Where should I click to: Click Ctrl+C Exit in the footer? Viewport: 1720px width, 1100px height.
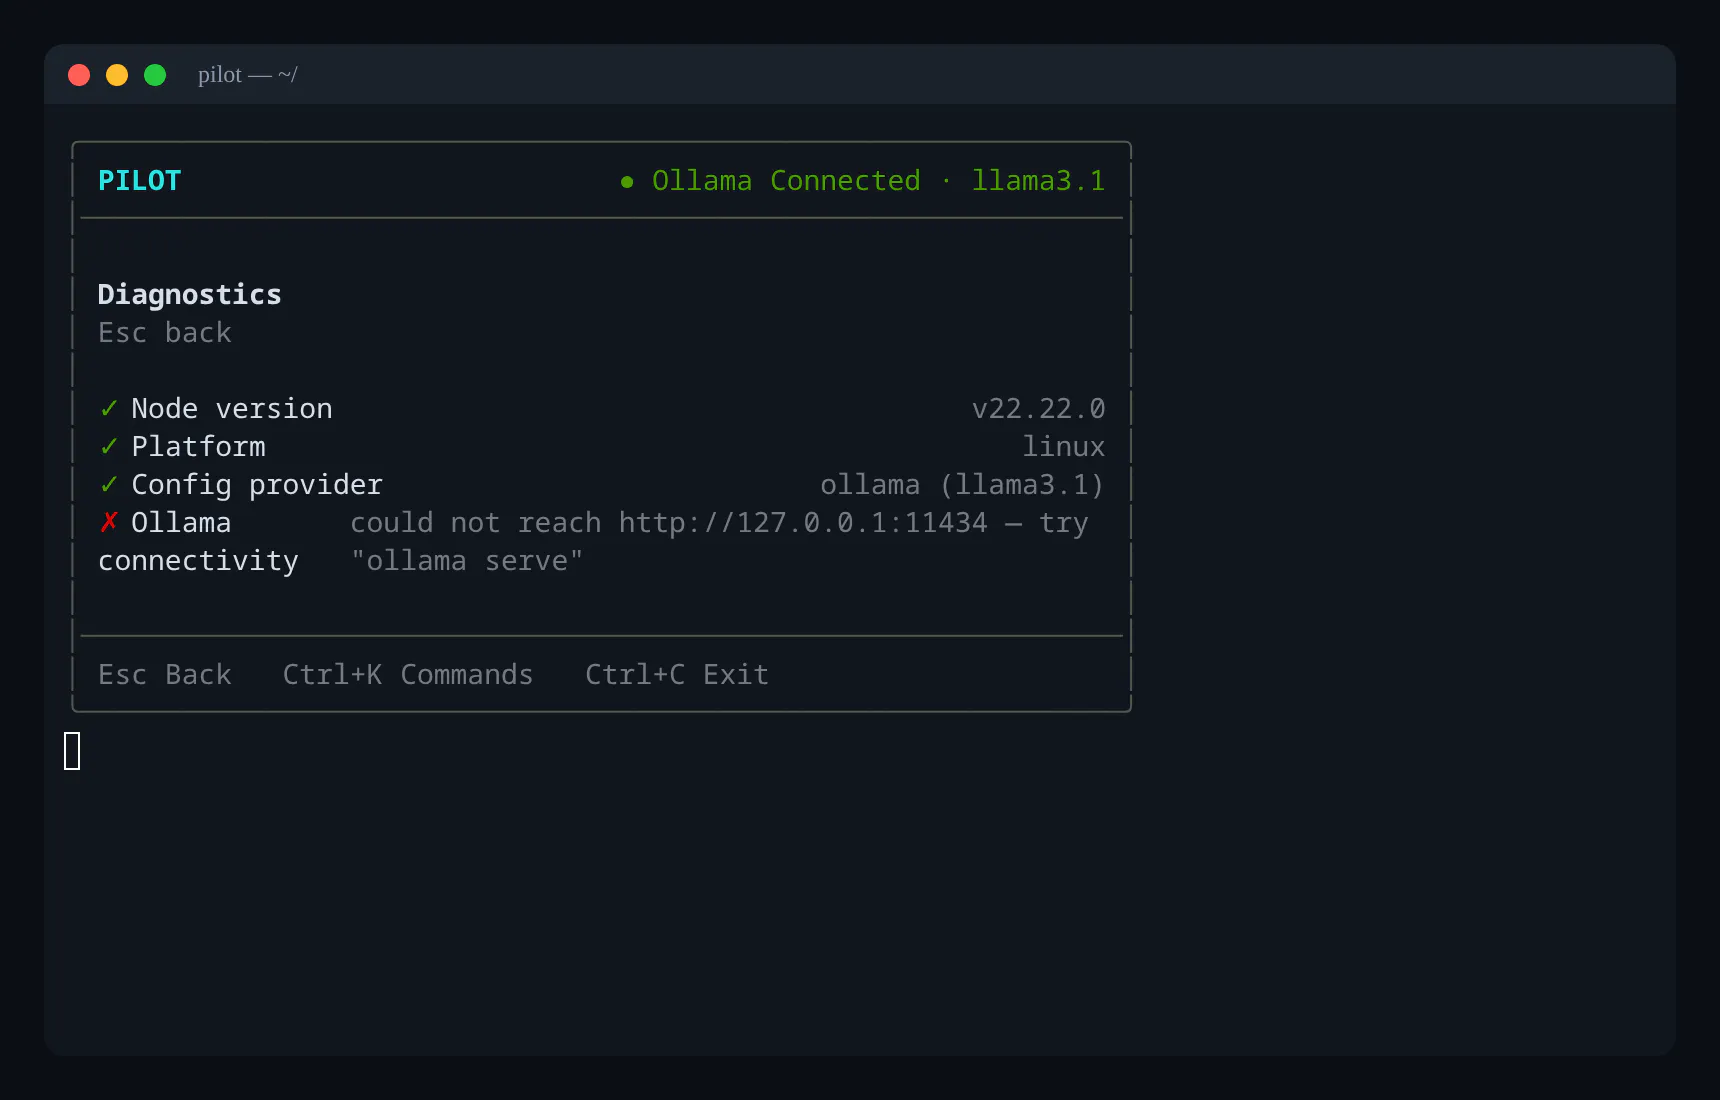[x=677, y=675]
